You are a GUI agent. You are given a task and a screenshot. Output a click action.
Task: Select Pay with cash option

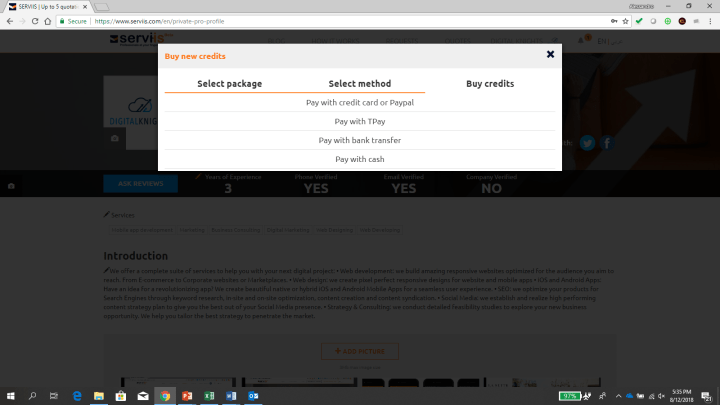point(359,159)
